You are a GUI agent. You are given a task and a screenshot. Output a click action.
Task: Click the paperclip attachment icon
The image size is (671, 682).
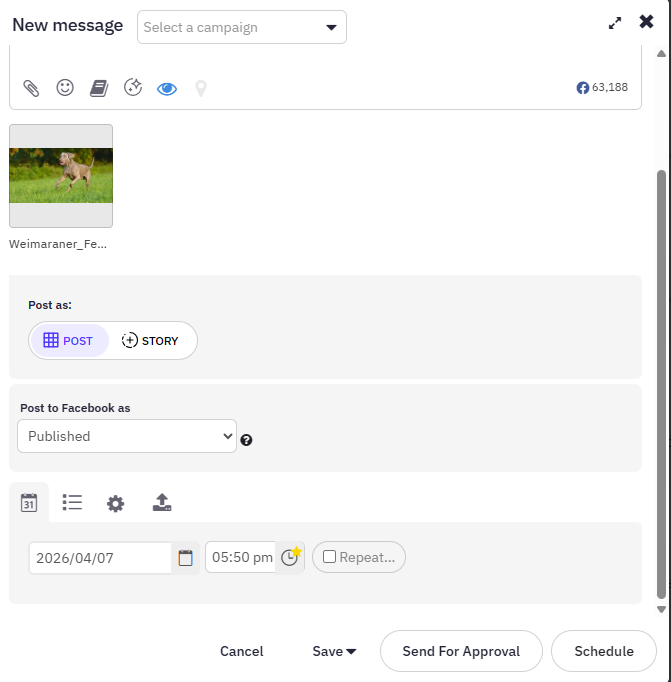[31, 88]
